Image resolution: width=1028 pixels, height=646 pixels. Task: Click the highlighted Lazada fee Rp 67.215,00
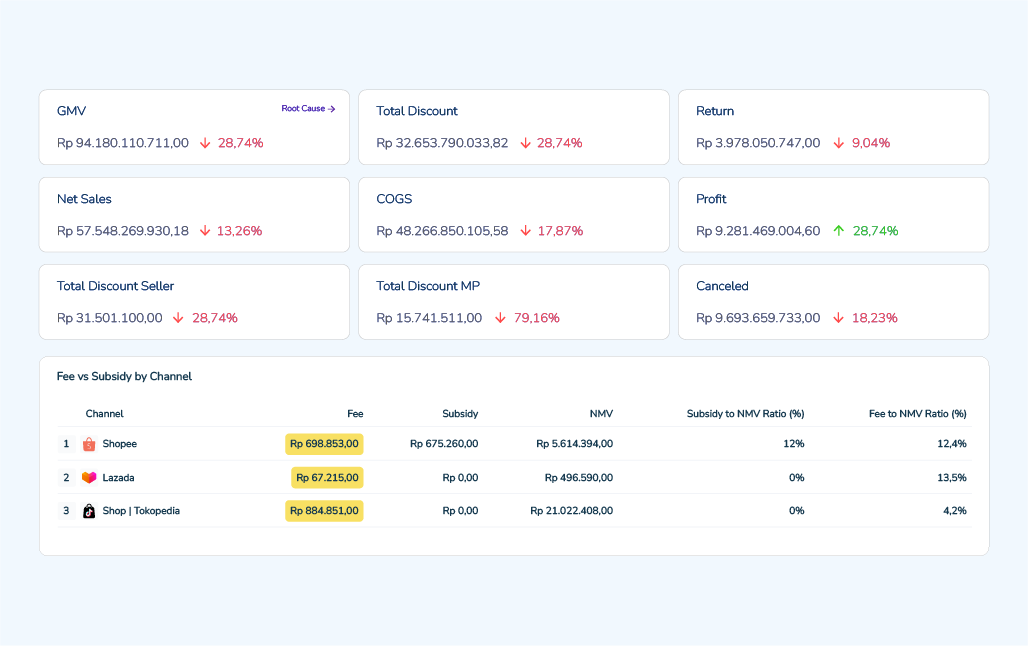tap(327, 477)
